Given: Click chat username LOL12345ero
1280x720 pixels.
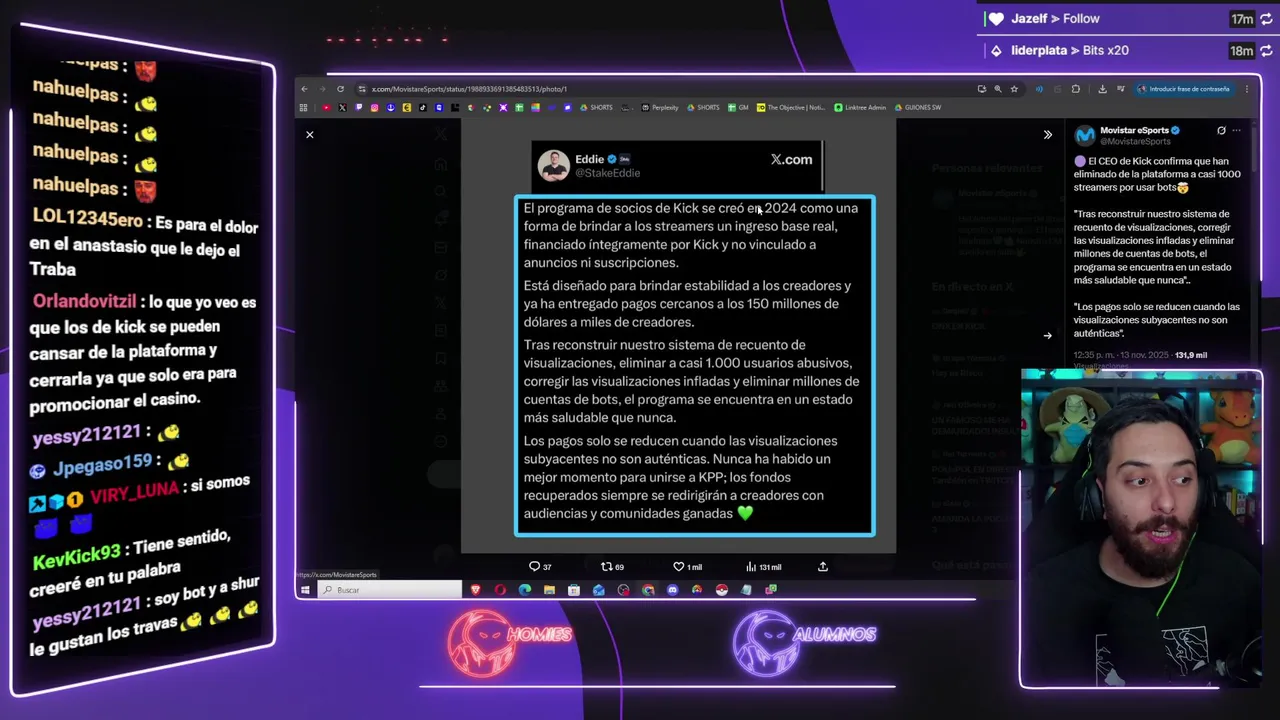Looking at the screenshot, I should point(88,218).
